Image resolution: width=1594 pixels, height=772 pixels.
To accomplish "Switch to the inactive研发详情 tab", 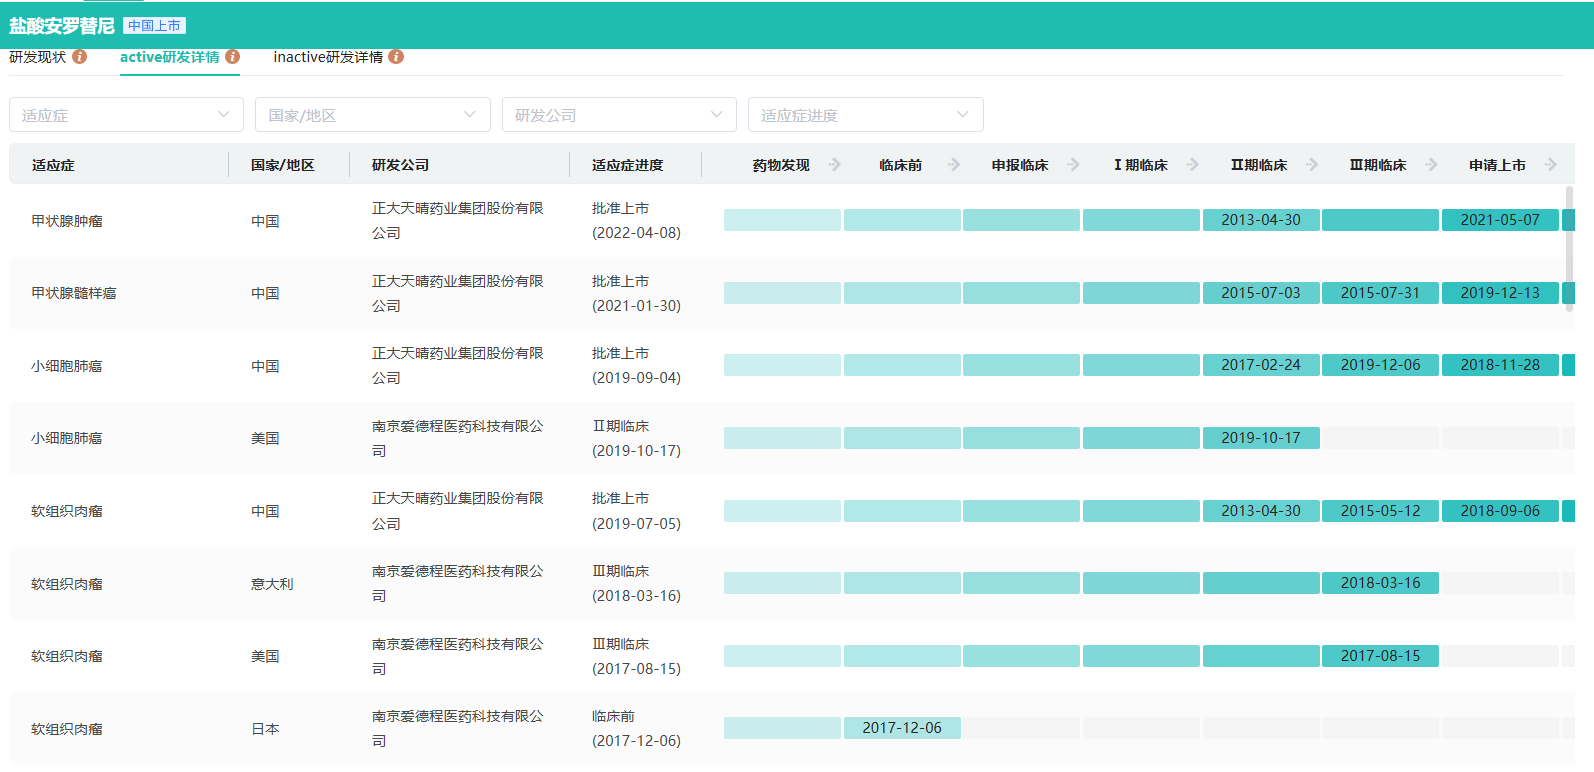I will tap(328, 57).
